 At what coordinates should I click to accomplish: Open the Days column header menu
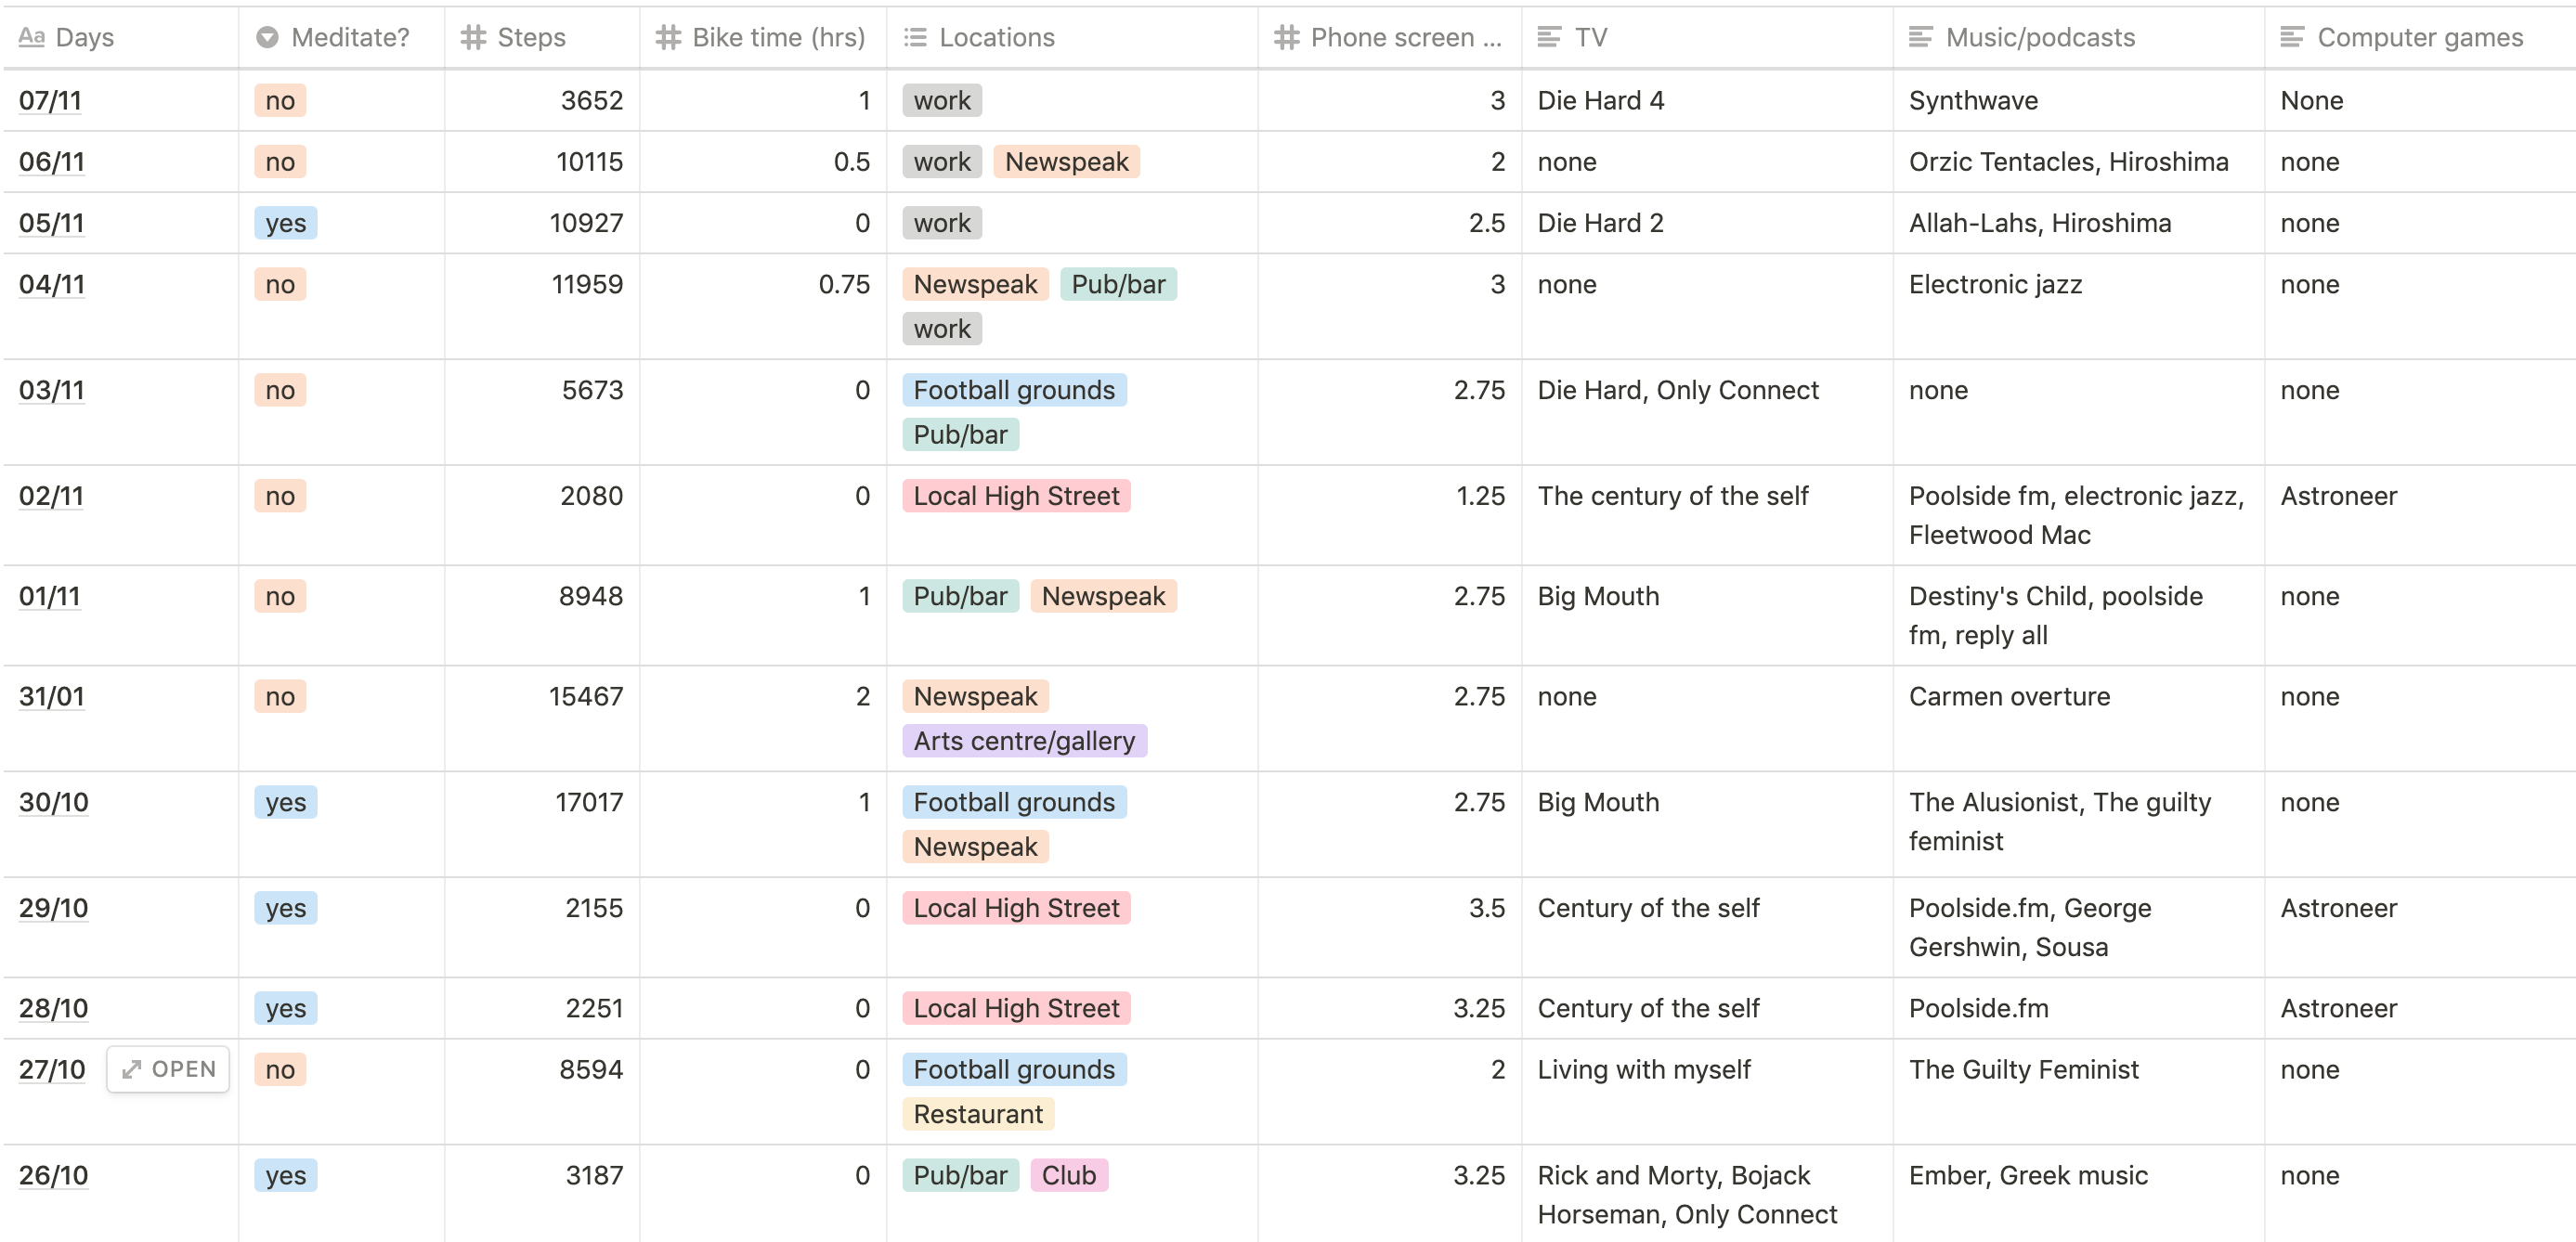[x=120, y=38]
